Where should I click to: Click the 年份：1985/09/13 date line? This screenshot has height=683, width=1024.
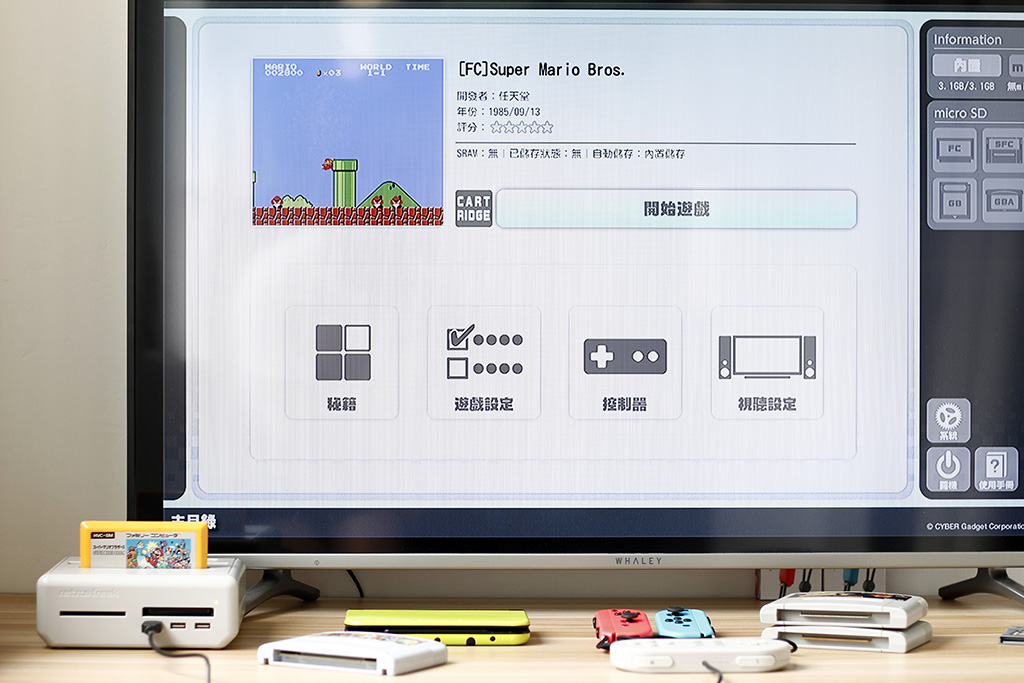coord(498,112)
